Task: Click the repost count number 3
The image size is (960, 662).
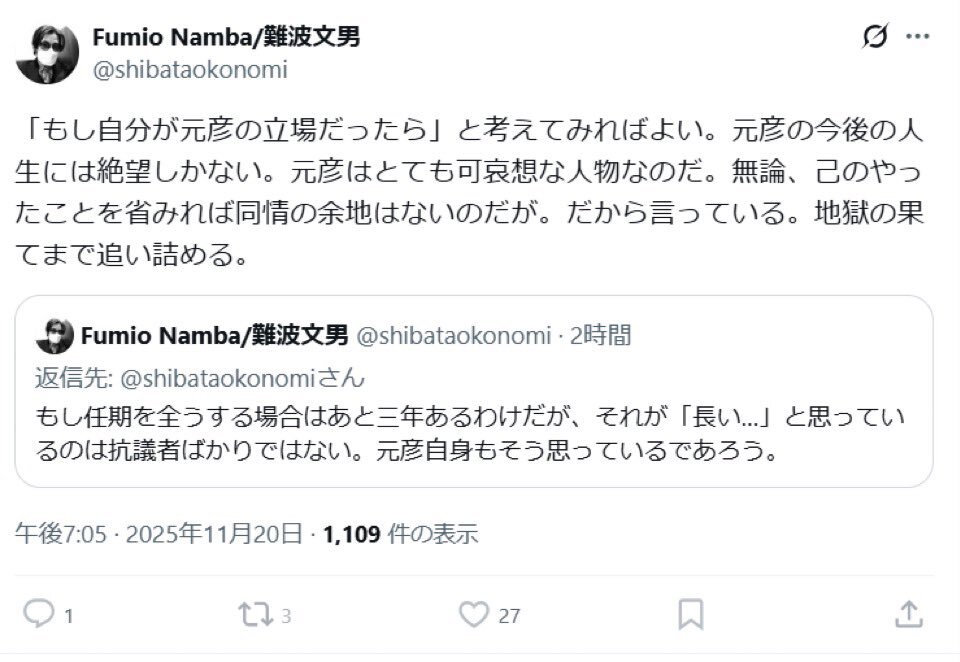Action: (286, 616)
